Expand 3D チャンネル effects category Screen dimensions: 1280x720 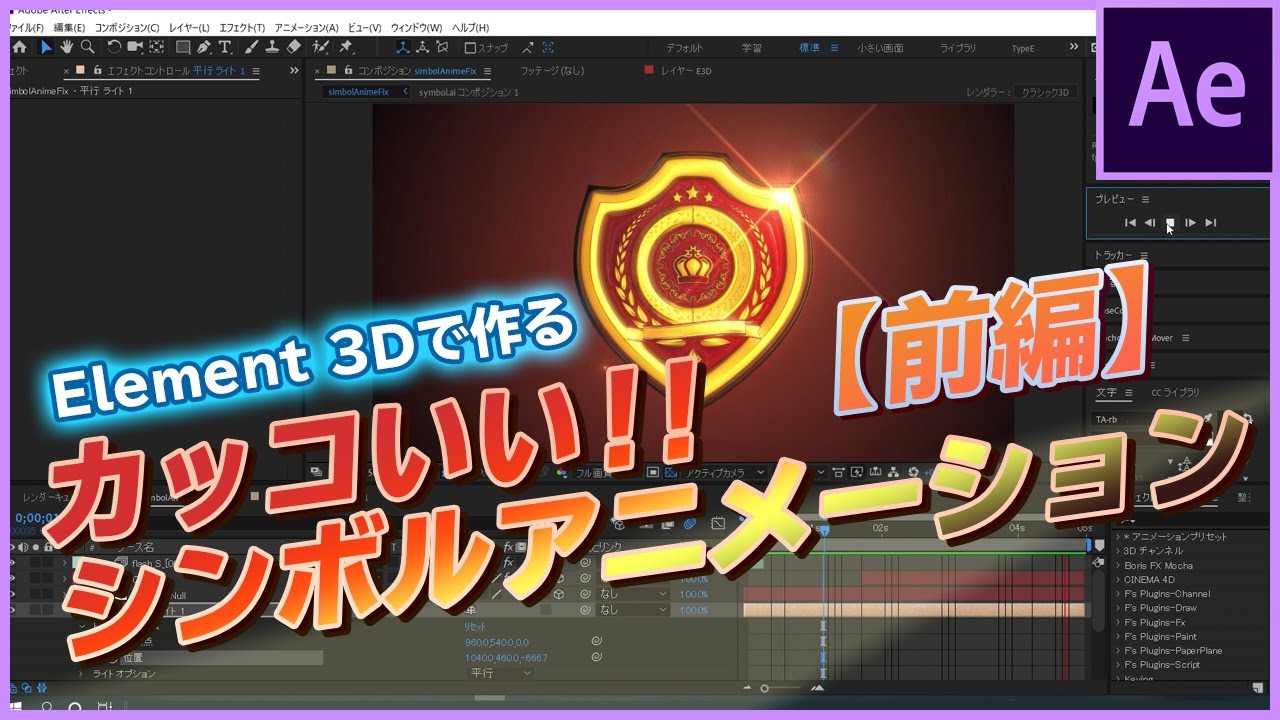click(1118, 551)
